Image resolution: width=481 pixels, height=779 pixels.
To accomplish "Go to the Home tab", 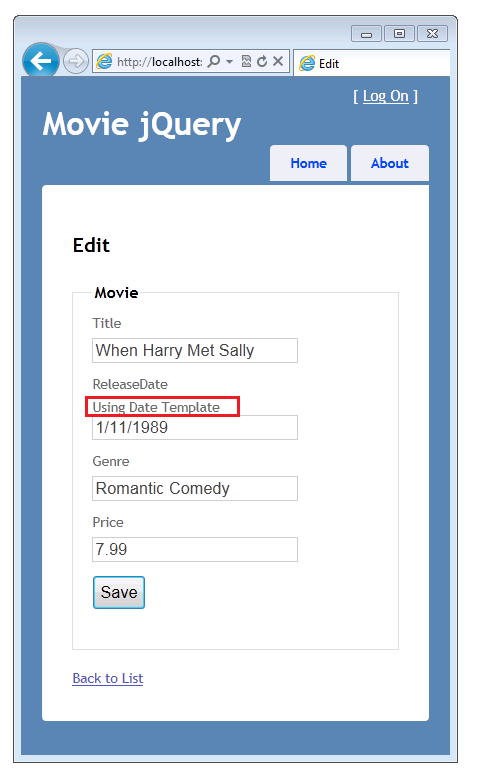I will [309, 163].
